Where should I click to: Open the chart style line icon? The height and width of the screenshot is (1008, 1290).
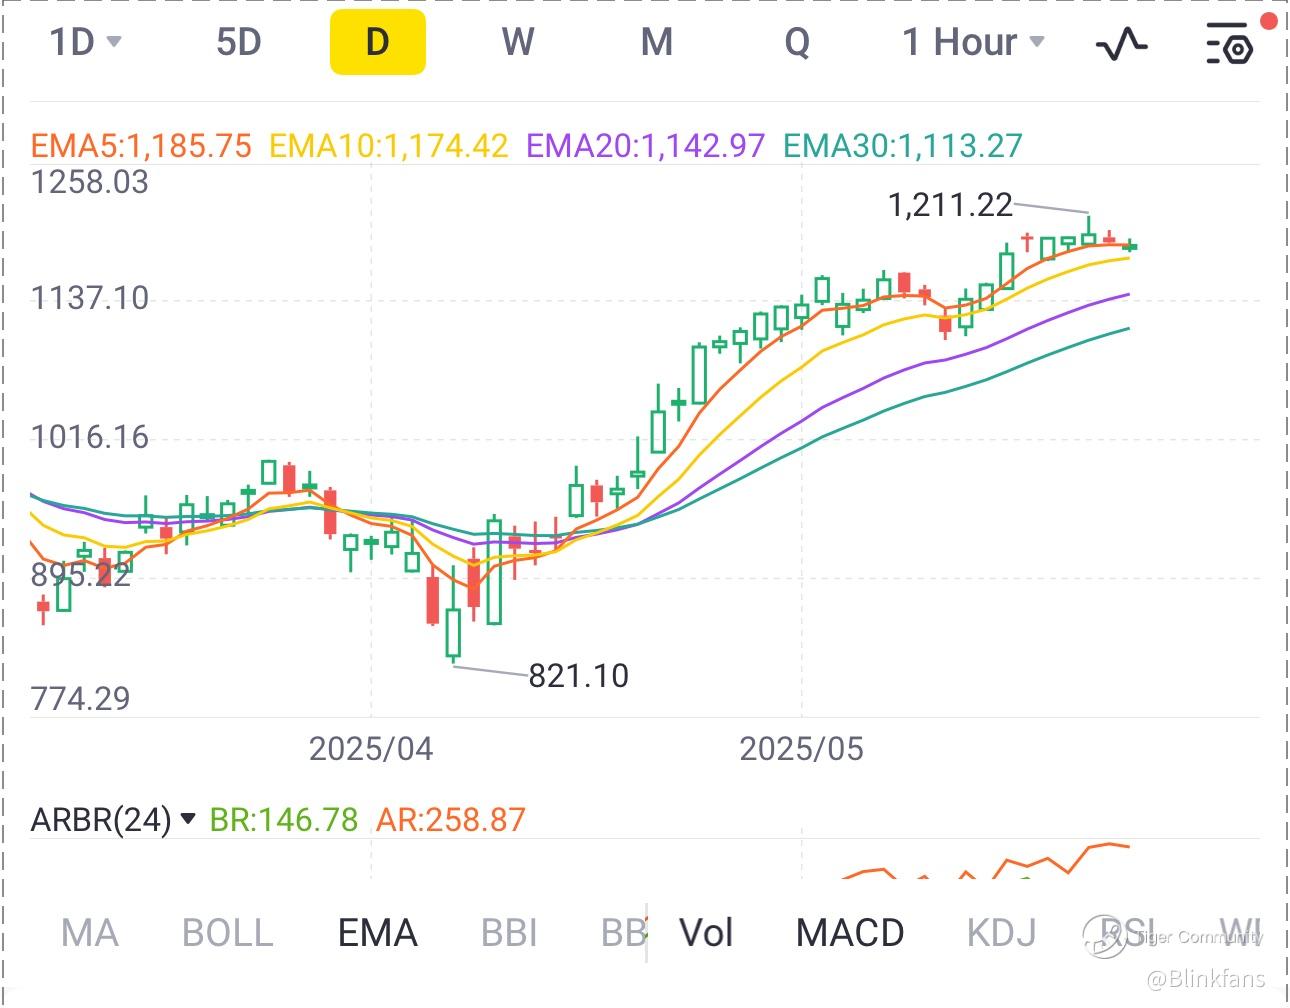(x=1121, y=43)
